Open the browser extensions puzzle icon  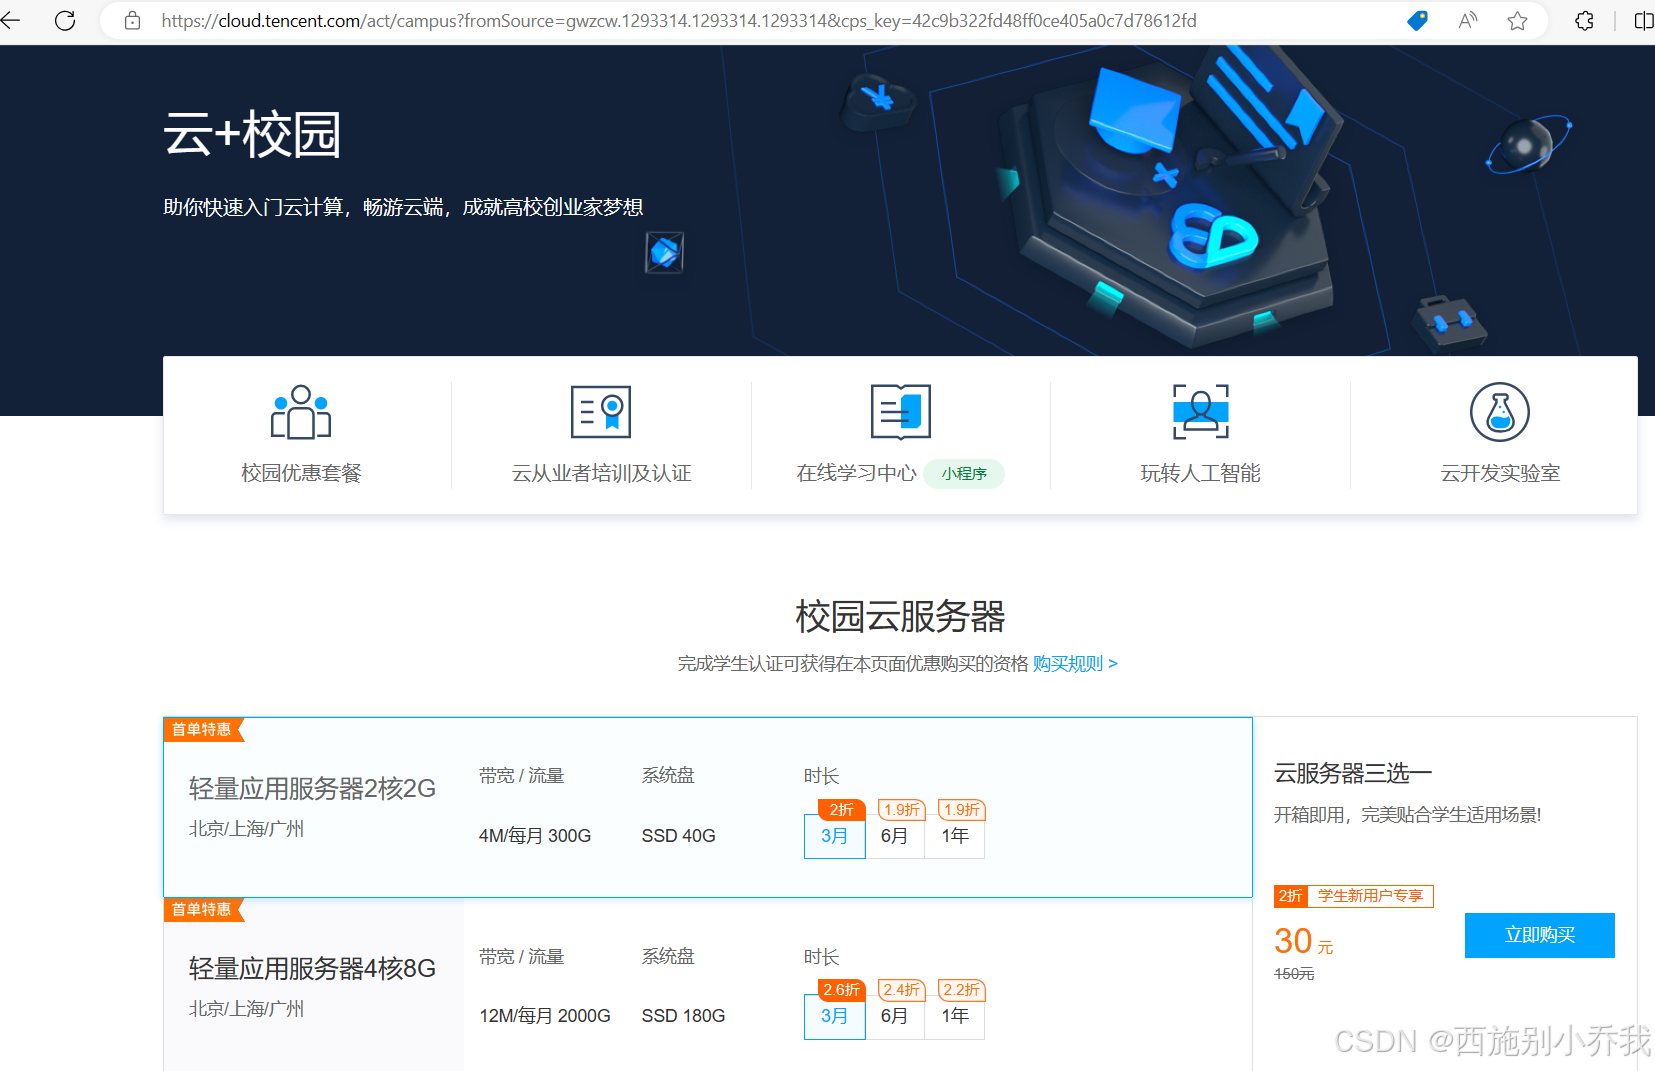click(x=1584, y=20)
